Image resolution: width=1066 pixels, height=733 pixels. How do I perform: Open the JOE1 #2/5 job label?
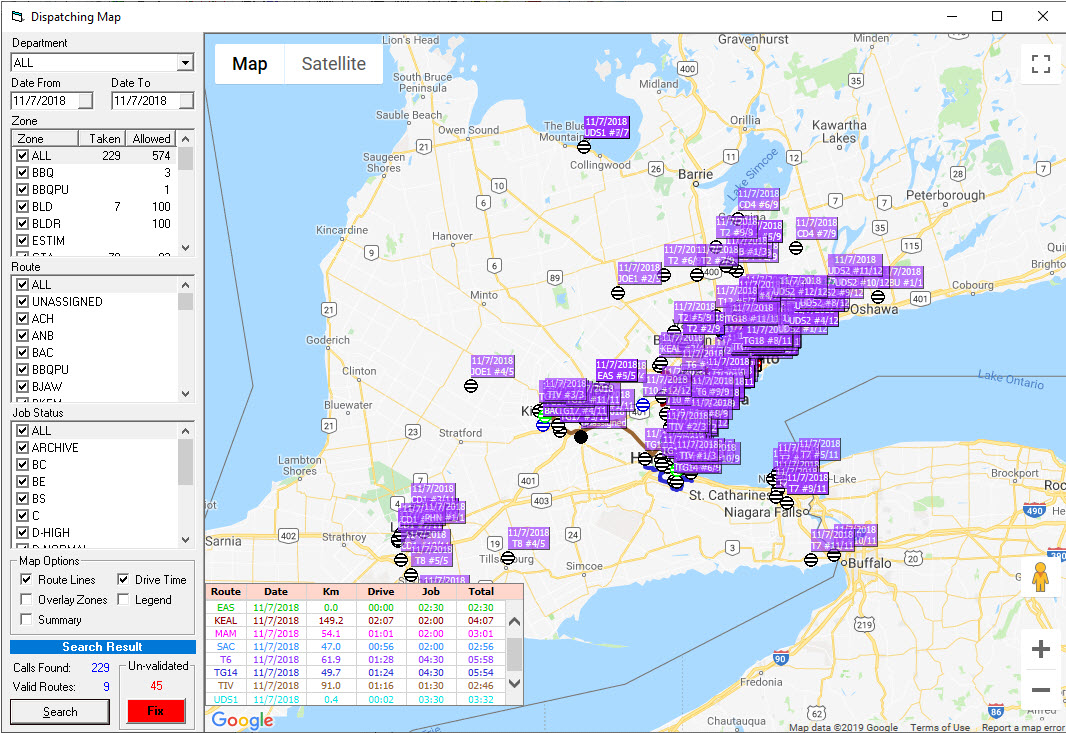[639, 273]
